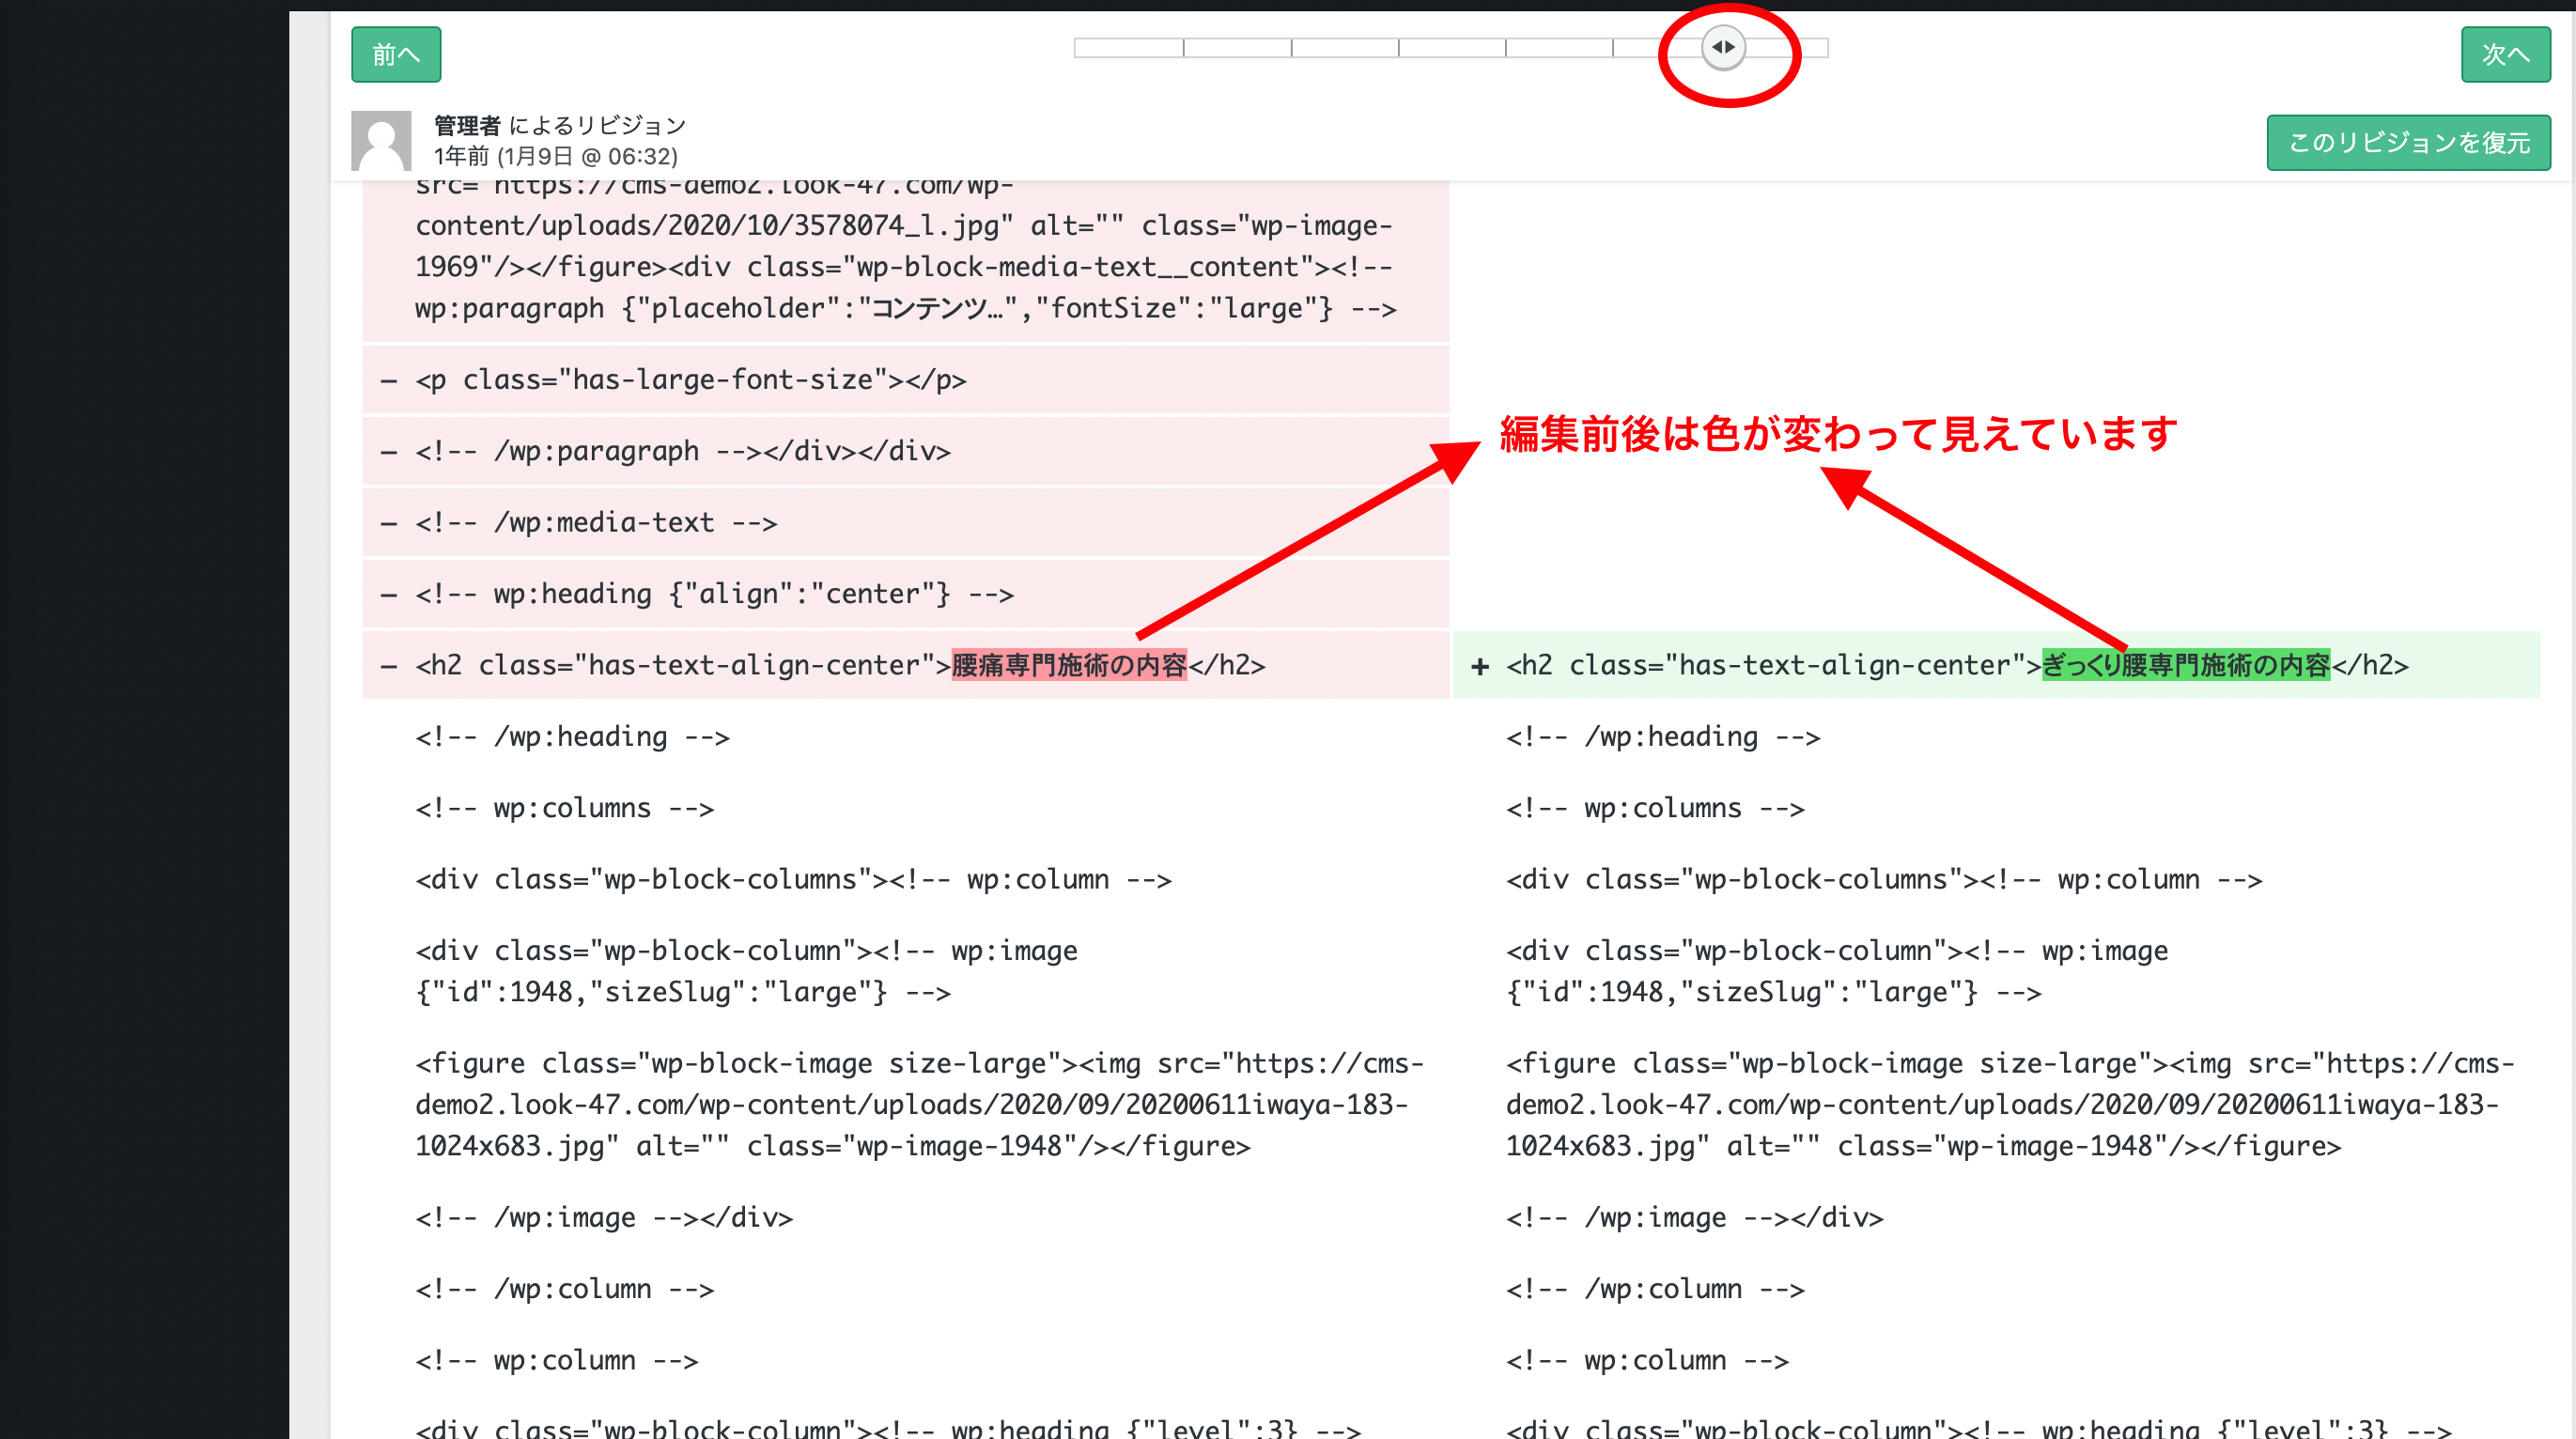Click the revision date 1月9日 @ 06:32

587,157
